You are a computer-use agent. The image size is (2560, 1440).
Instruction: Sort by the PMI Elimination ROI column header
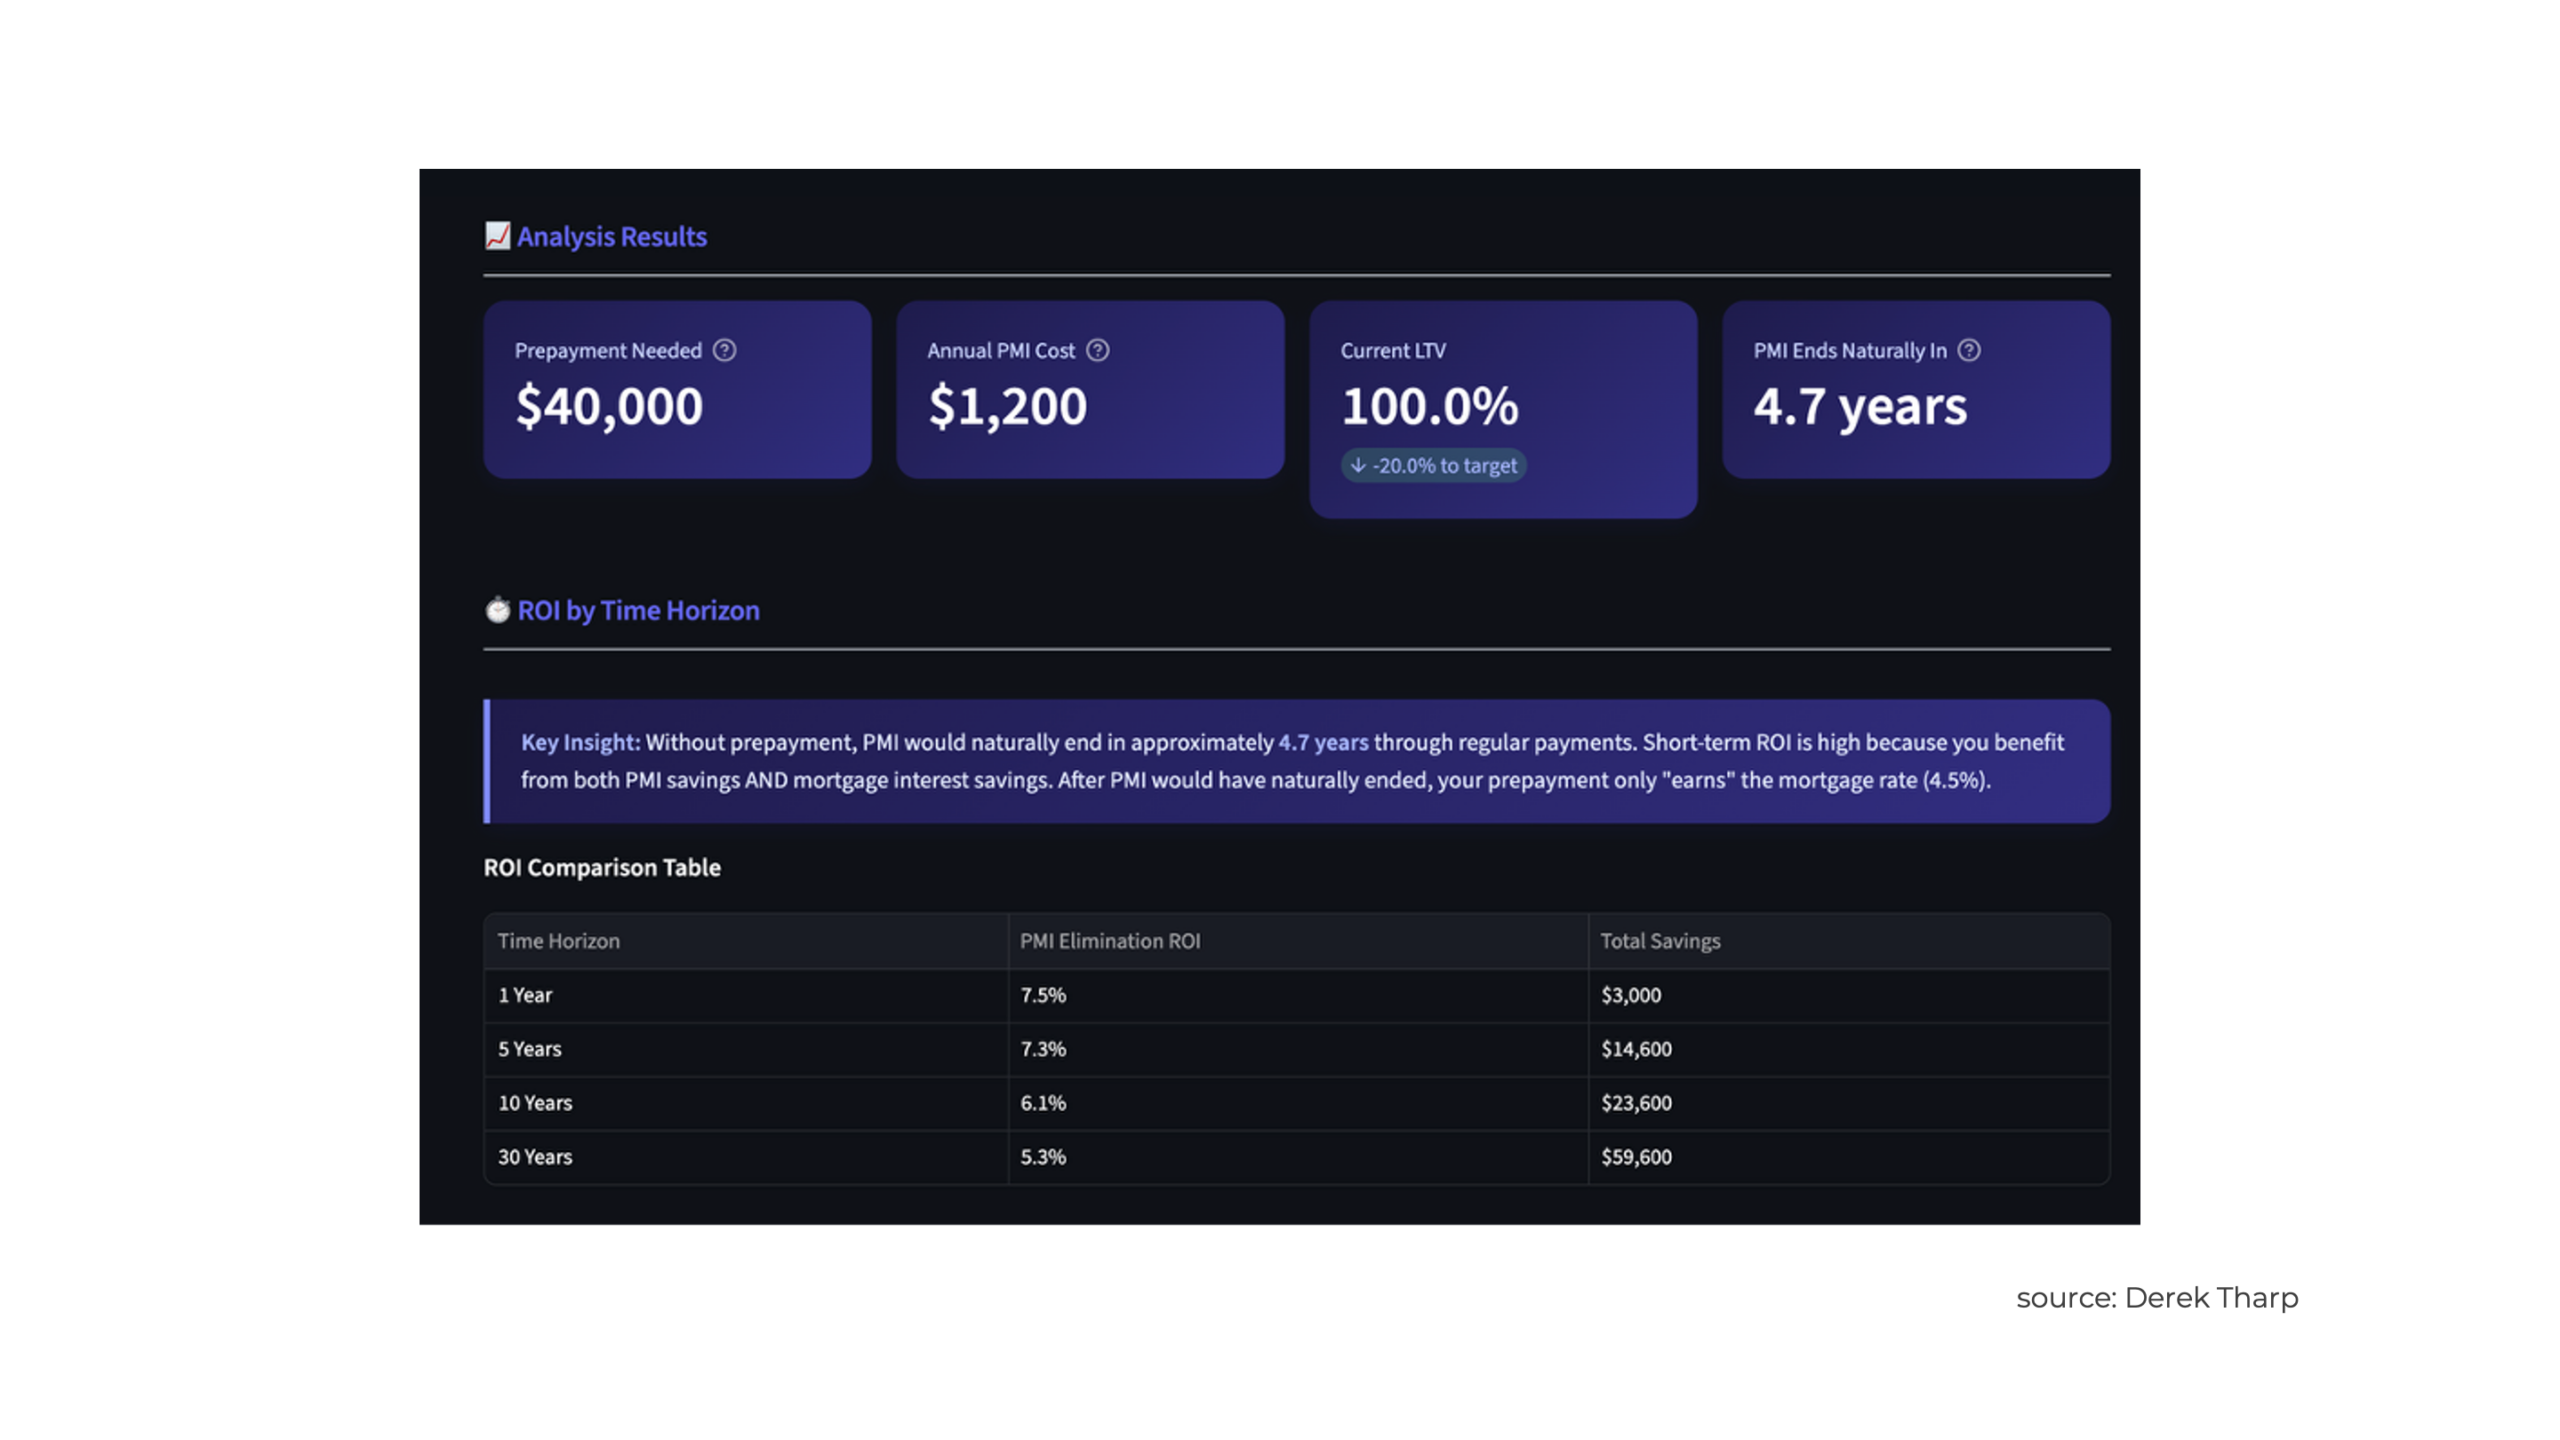click(1109, 940)
